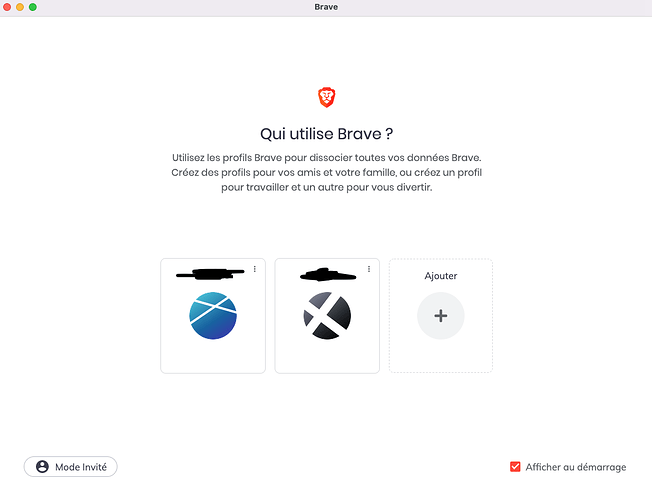
Task: Click the Brave lion logo
Action: pyautogui.click(x=326, y=97)
